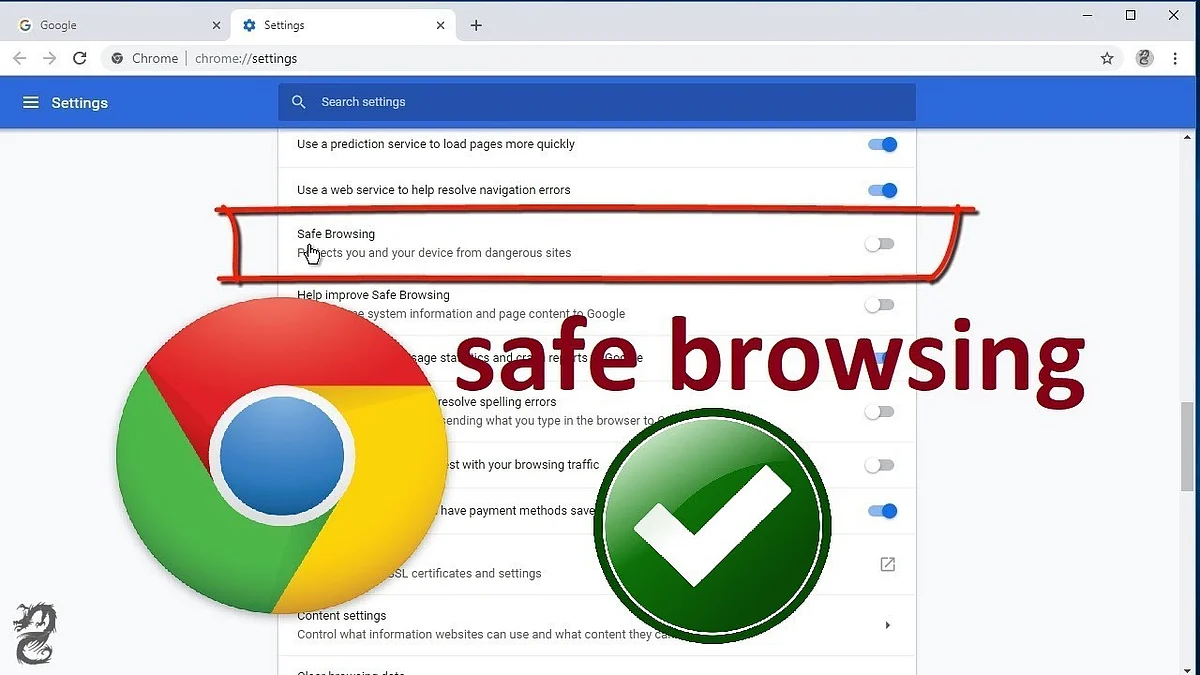Close the Settings tab
This screenshot has height=675, width=1200.
pyautogui.click(x=439, y=25)
